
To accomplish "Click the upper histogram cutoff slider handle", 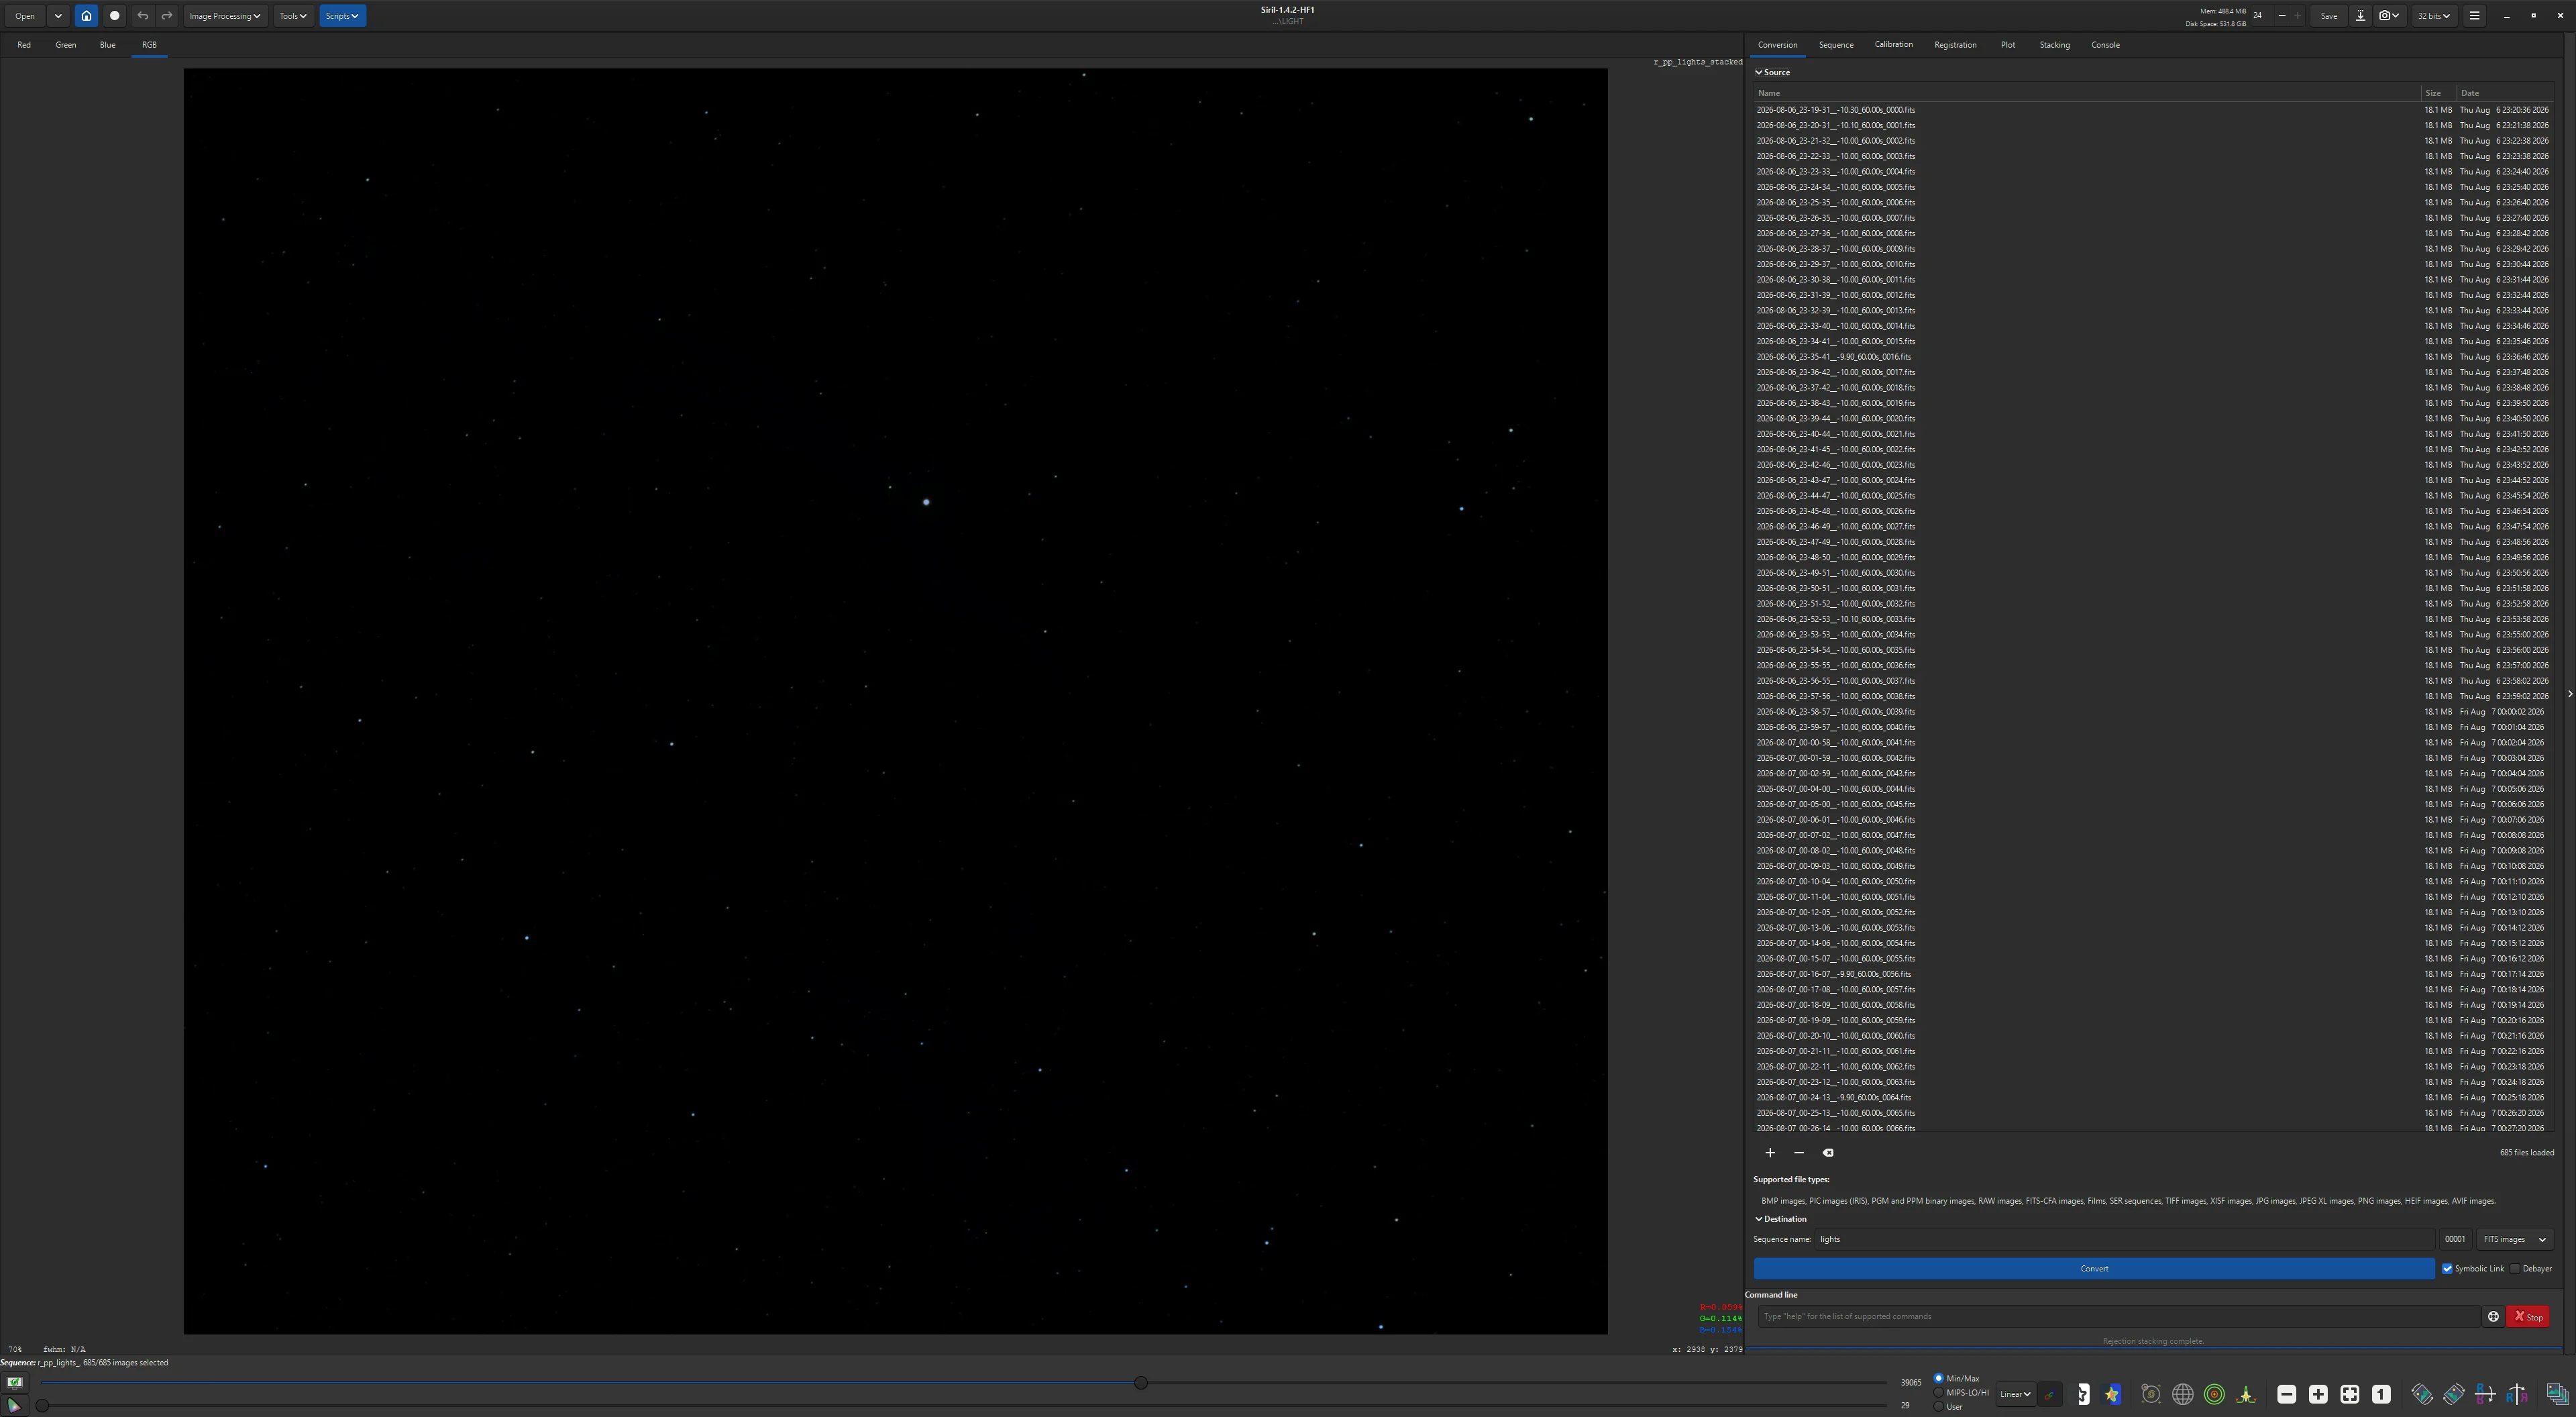I will 1141,1382.
